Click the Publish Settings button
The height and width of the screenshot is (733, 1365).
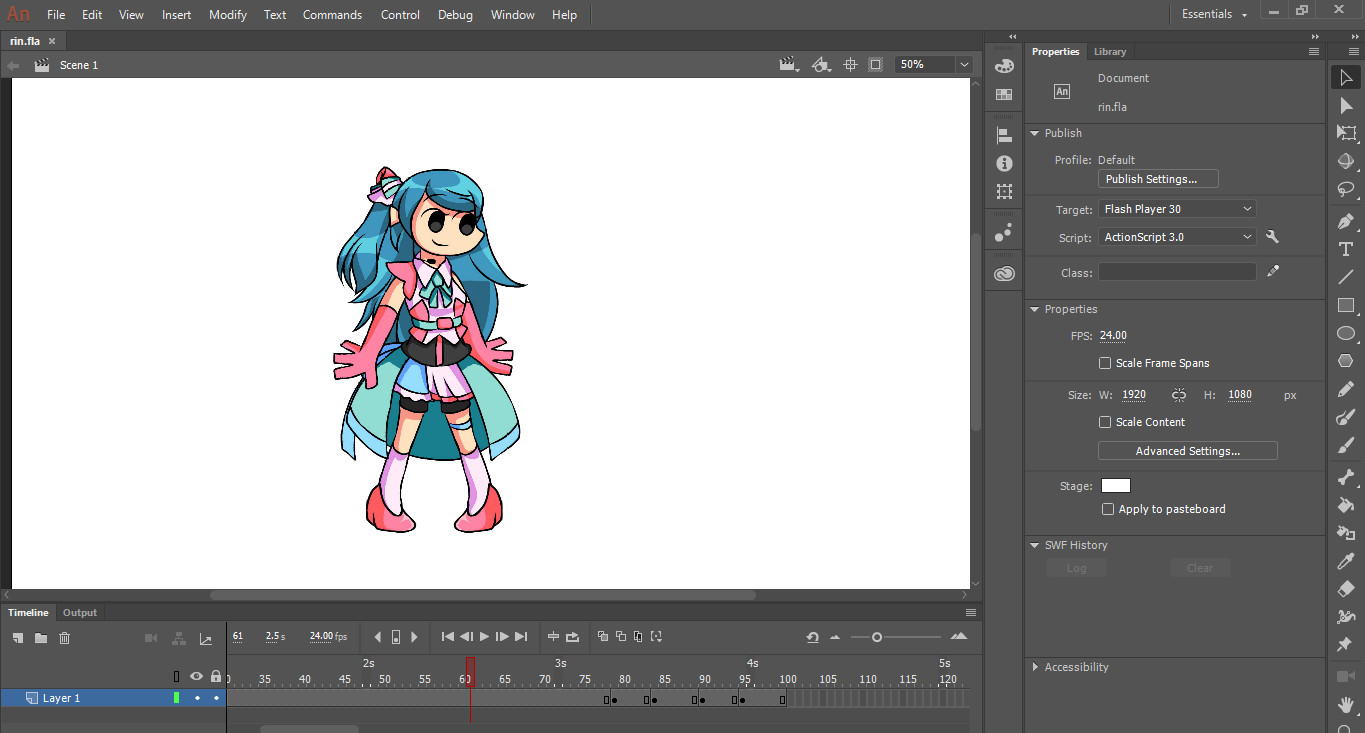[1158, 179]
